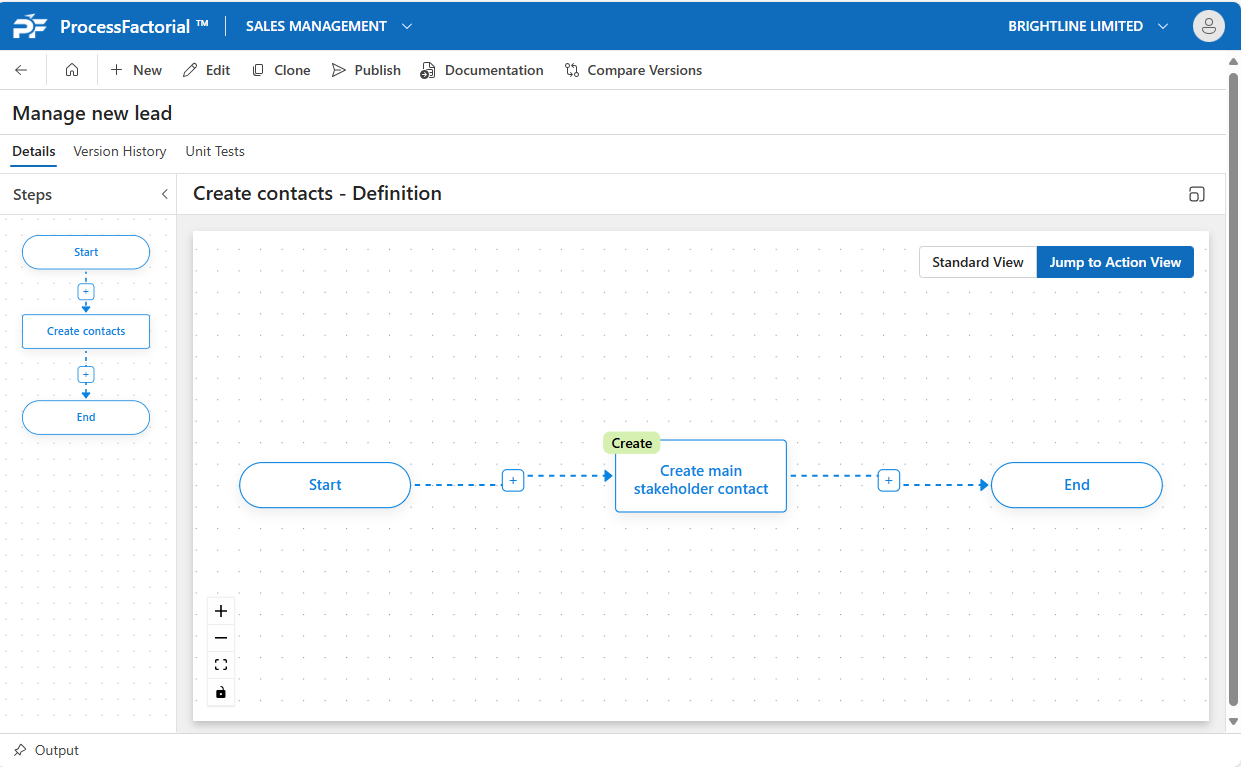Toggle the canvas lock icon
Screen dimensions: 1241x767
tap(221, 692)
